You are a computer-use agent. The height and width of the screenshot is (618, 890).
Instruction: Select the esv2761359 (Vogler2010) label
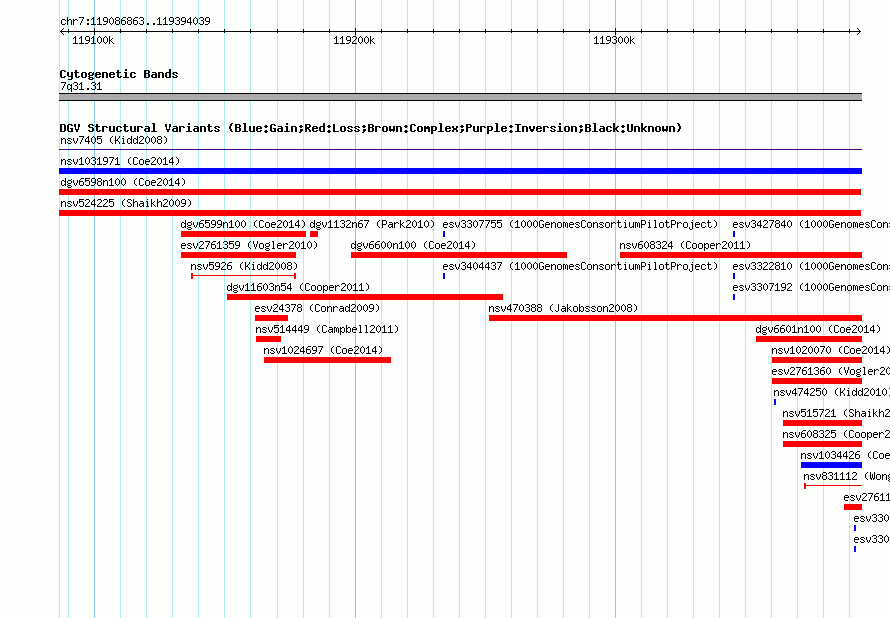tap(249, 245)
